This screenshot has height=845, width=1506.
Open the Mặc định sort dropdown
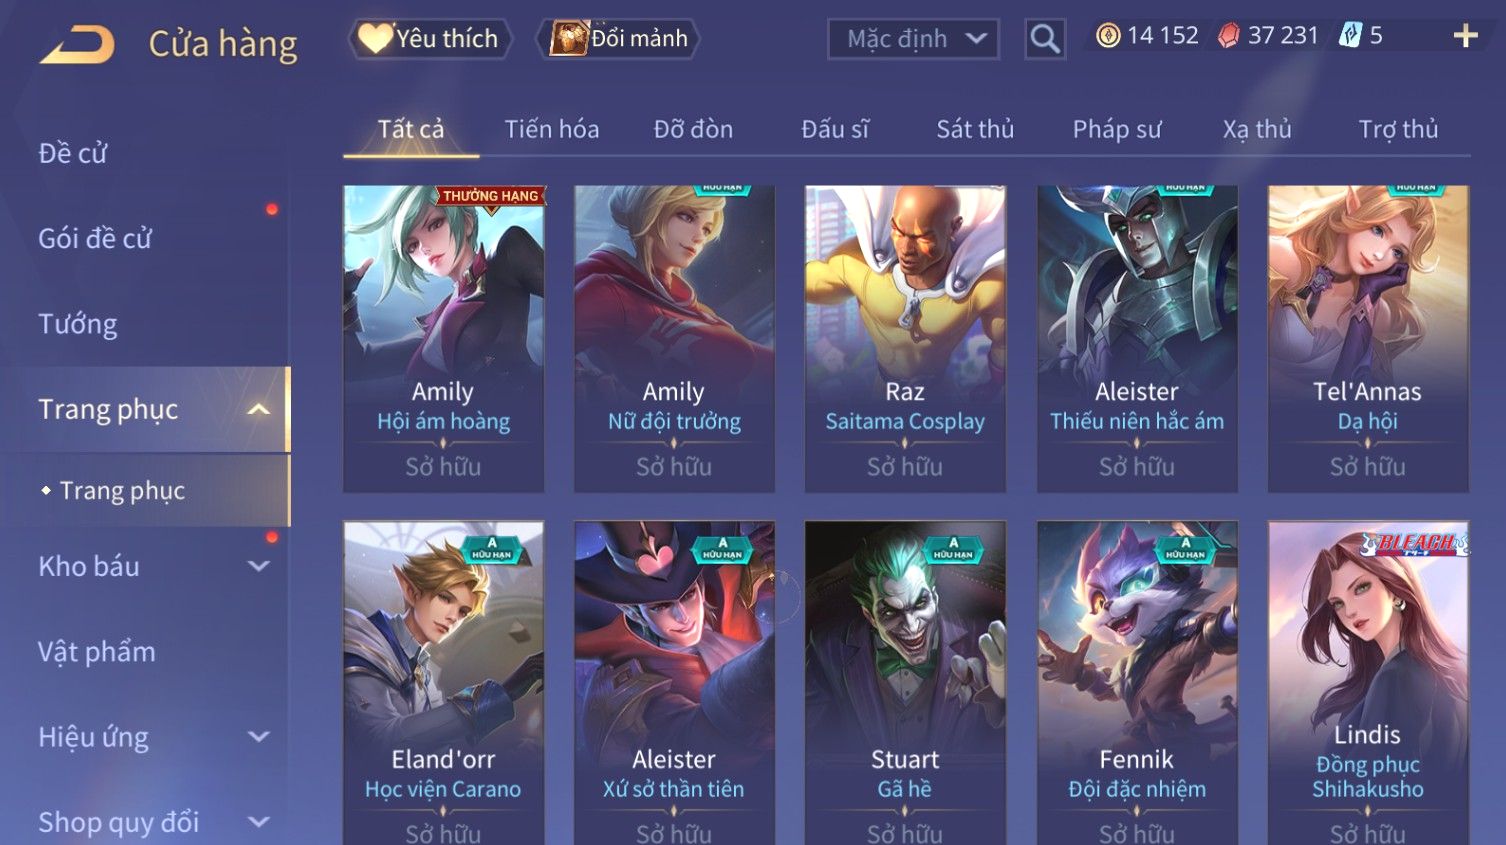(x=913, y=39)
